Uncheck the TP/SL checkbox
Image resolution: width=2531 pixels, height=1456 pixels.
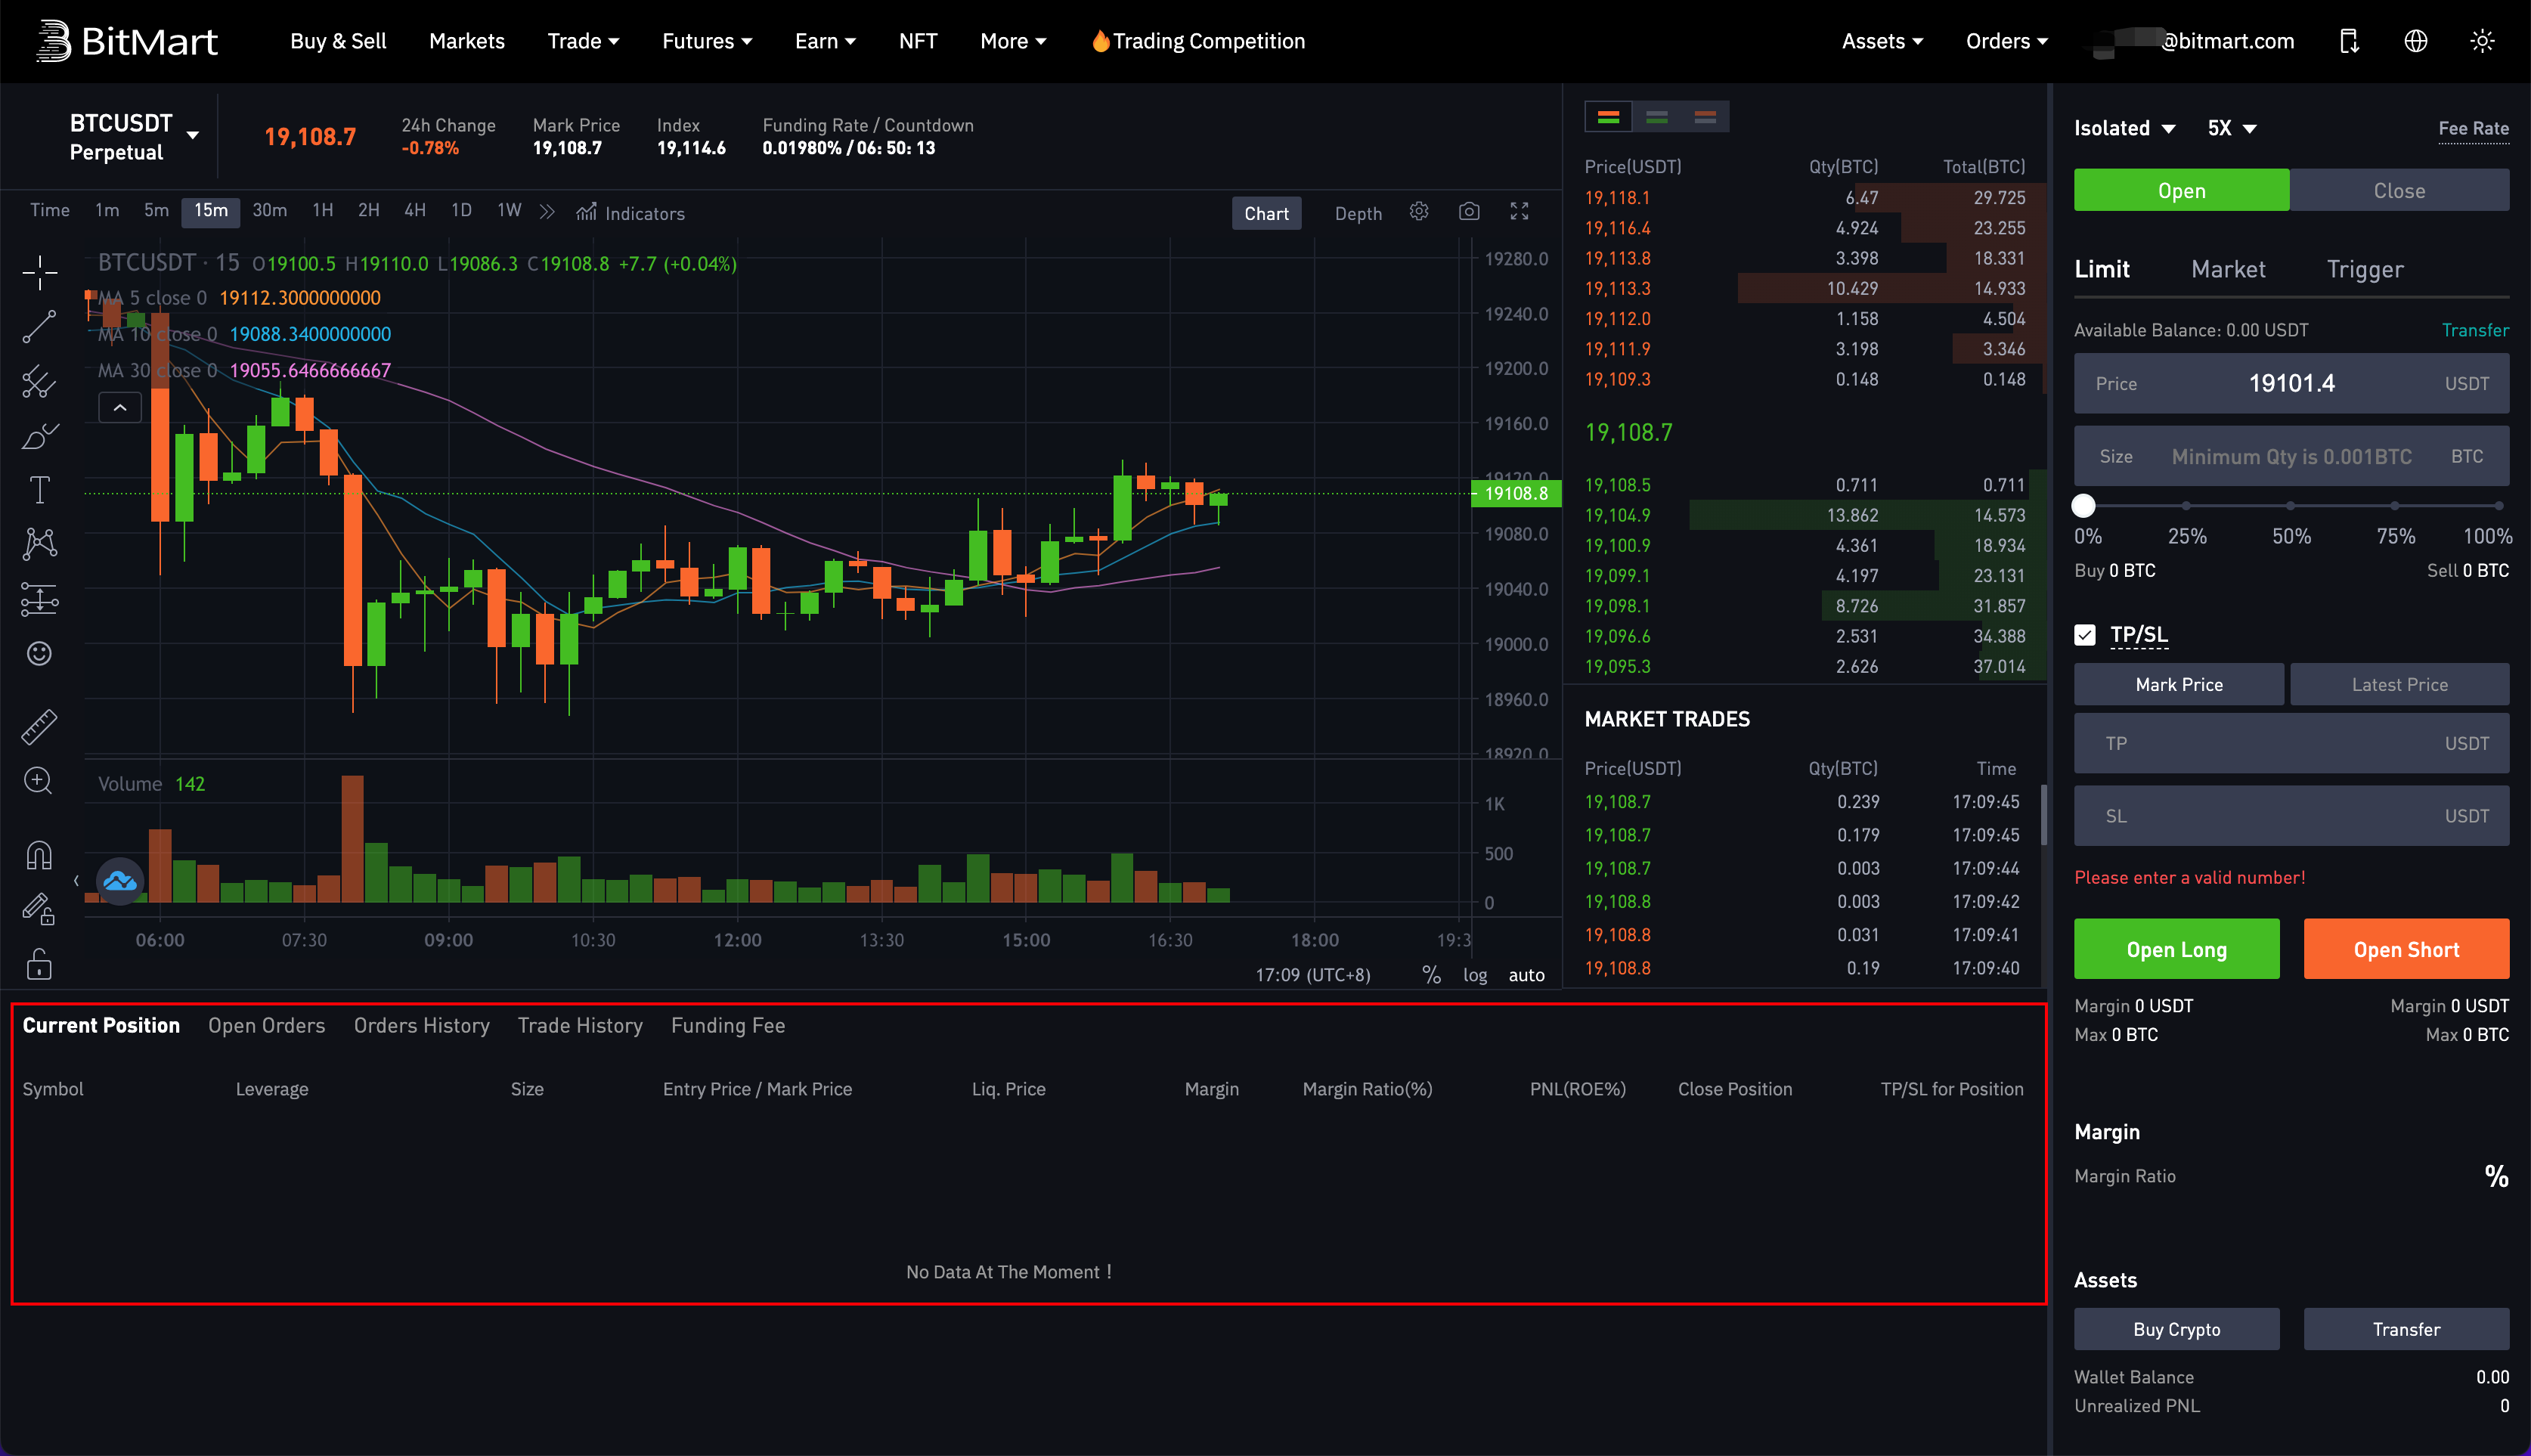tap(2084, 635)
